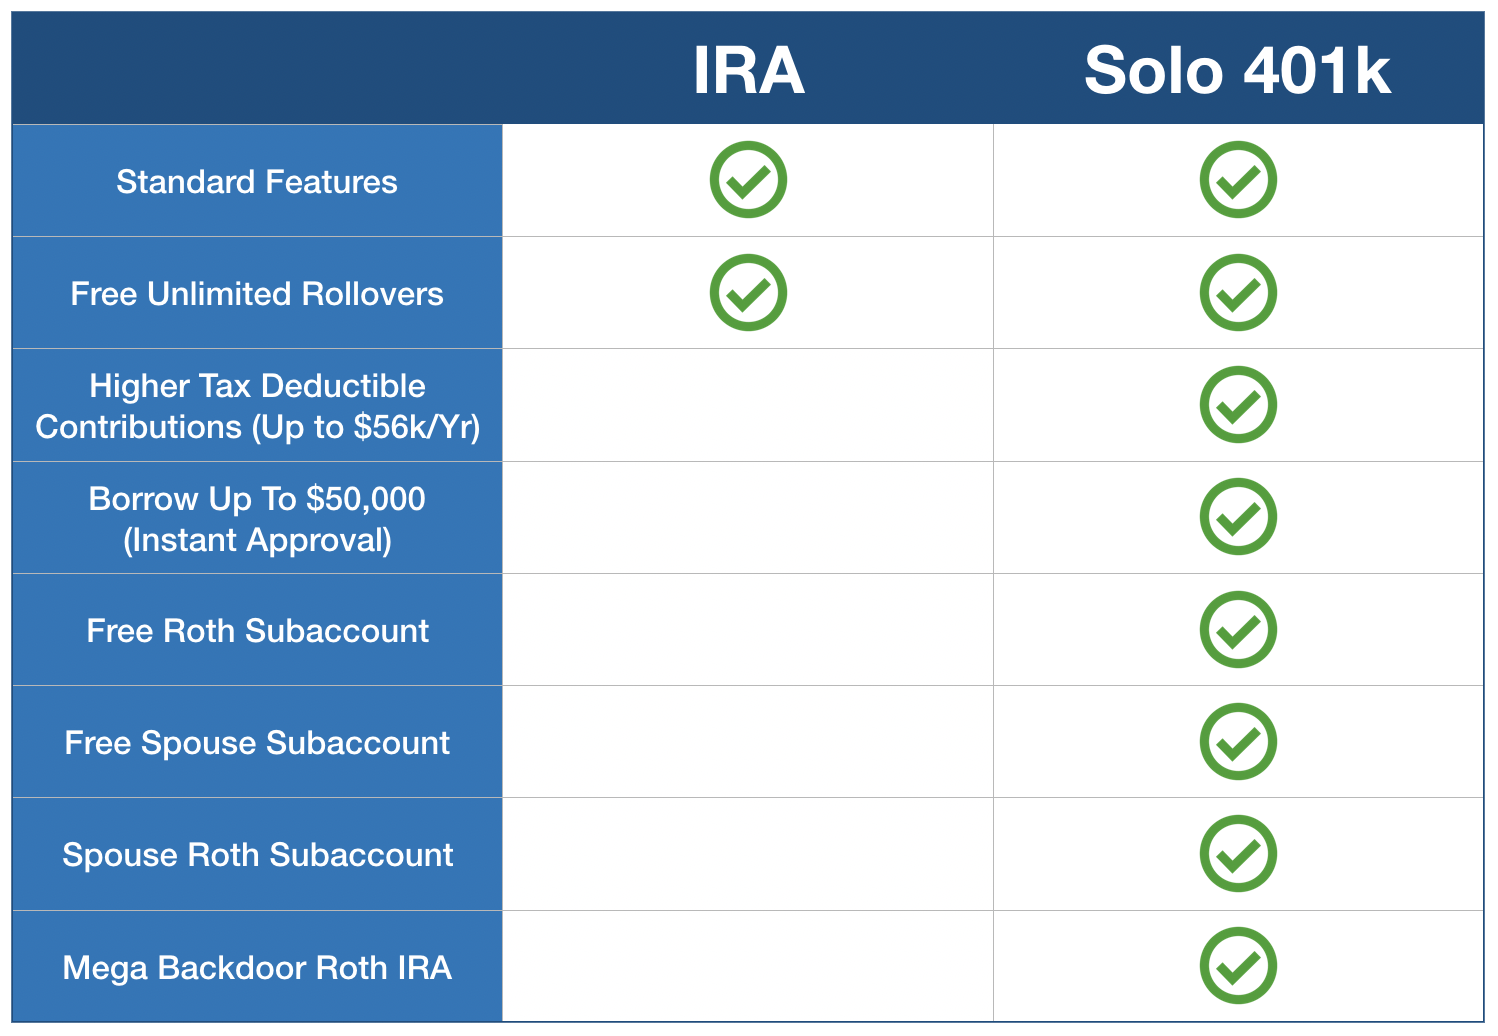Click Solo 401k checkmark for Mega Backdoor Roth IRA
Screen dimensions: 1498x1036
(x=1238, y=966)
